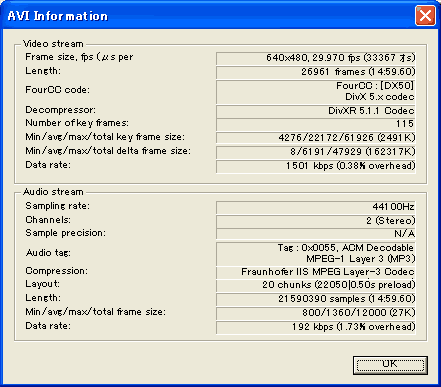Select the Fraunhofer IIS MPEG Layer-3 Codec value

[316, 272]
